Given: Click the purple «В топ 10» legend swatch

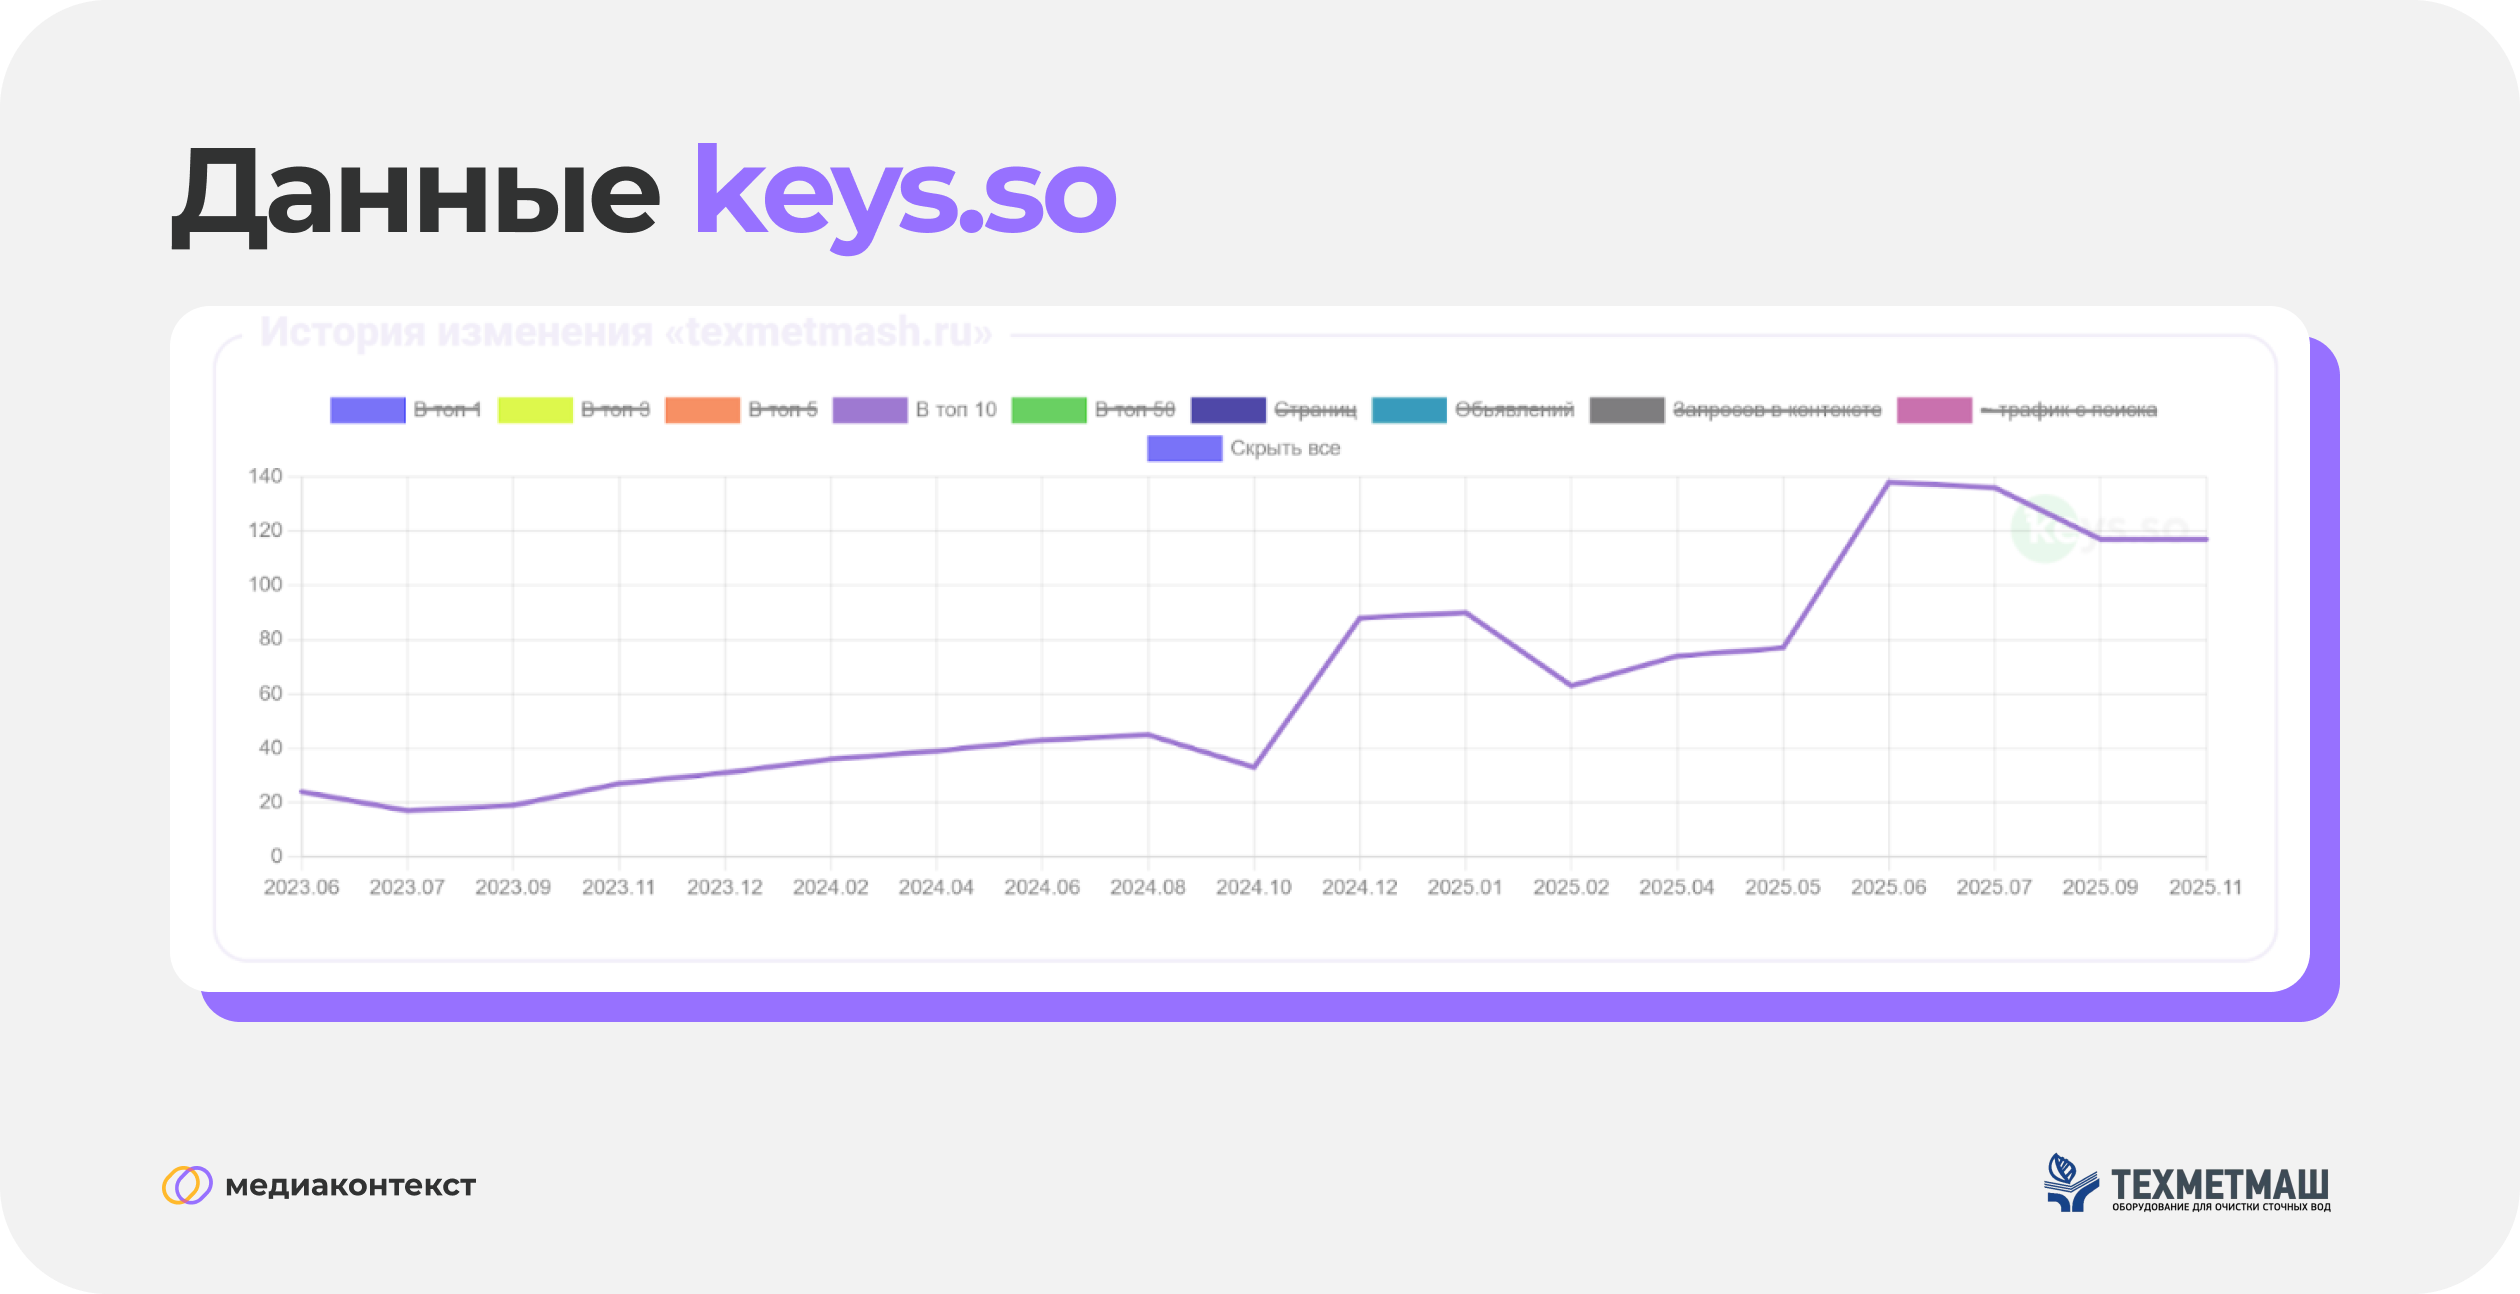Looking at the screenshot, I should 868,408.
